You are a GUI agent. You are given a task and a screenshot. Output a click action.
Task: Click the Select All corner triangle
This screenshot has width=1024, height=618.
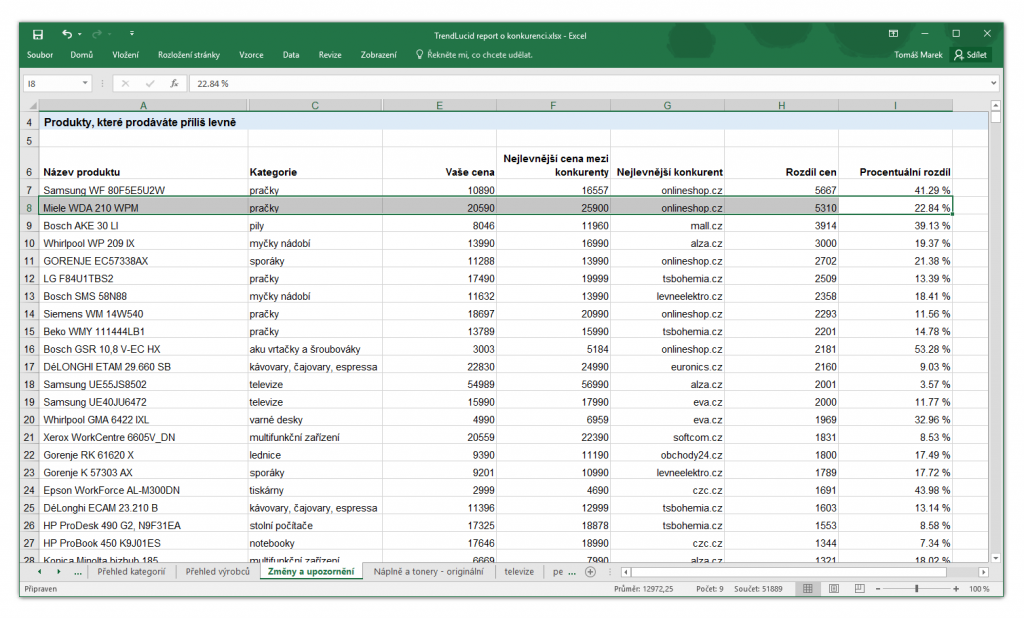pyautogui.click(x=31, y=105)
